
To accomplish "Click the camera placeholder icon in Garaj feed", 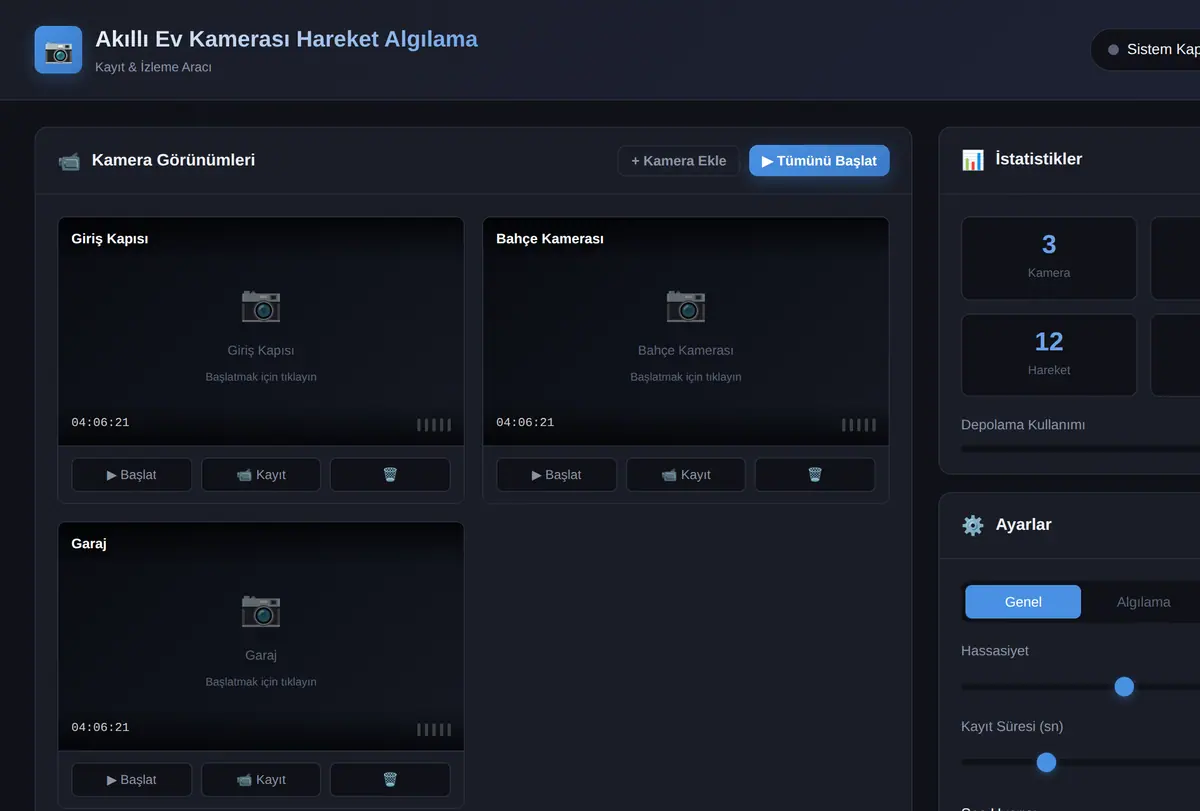I will tap(261, 609).
